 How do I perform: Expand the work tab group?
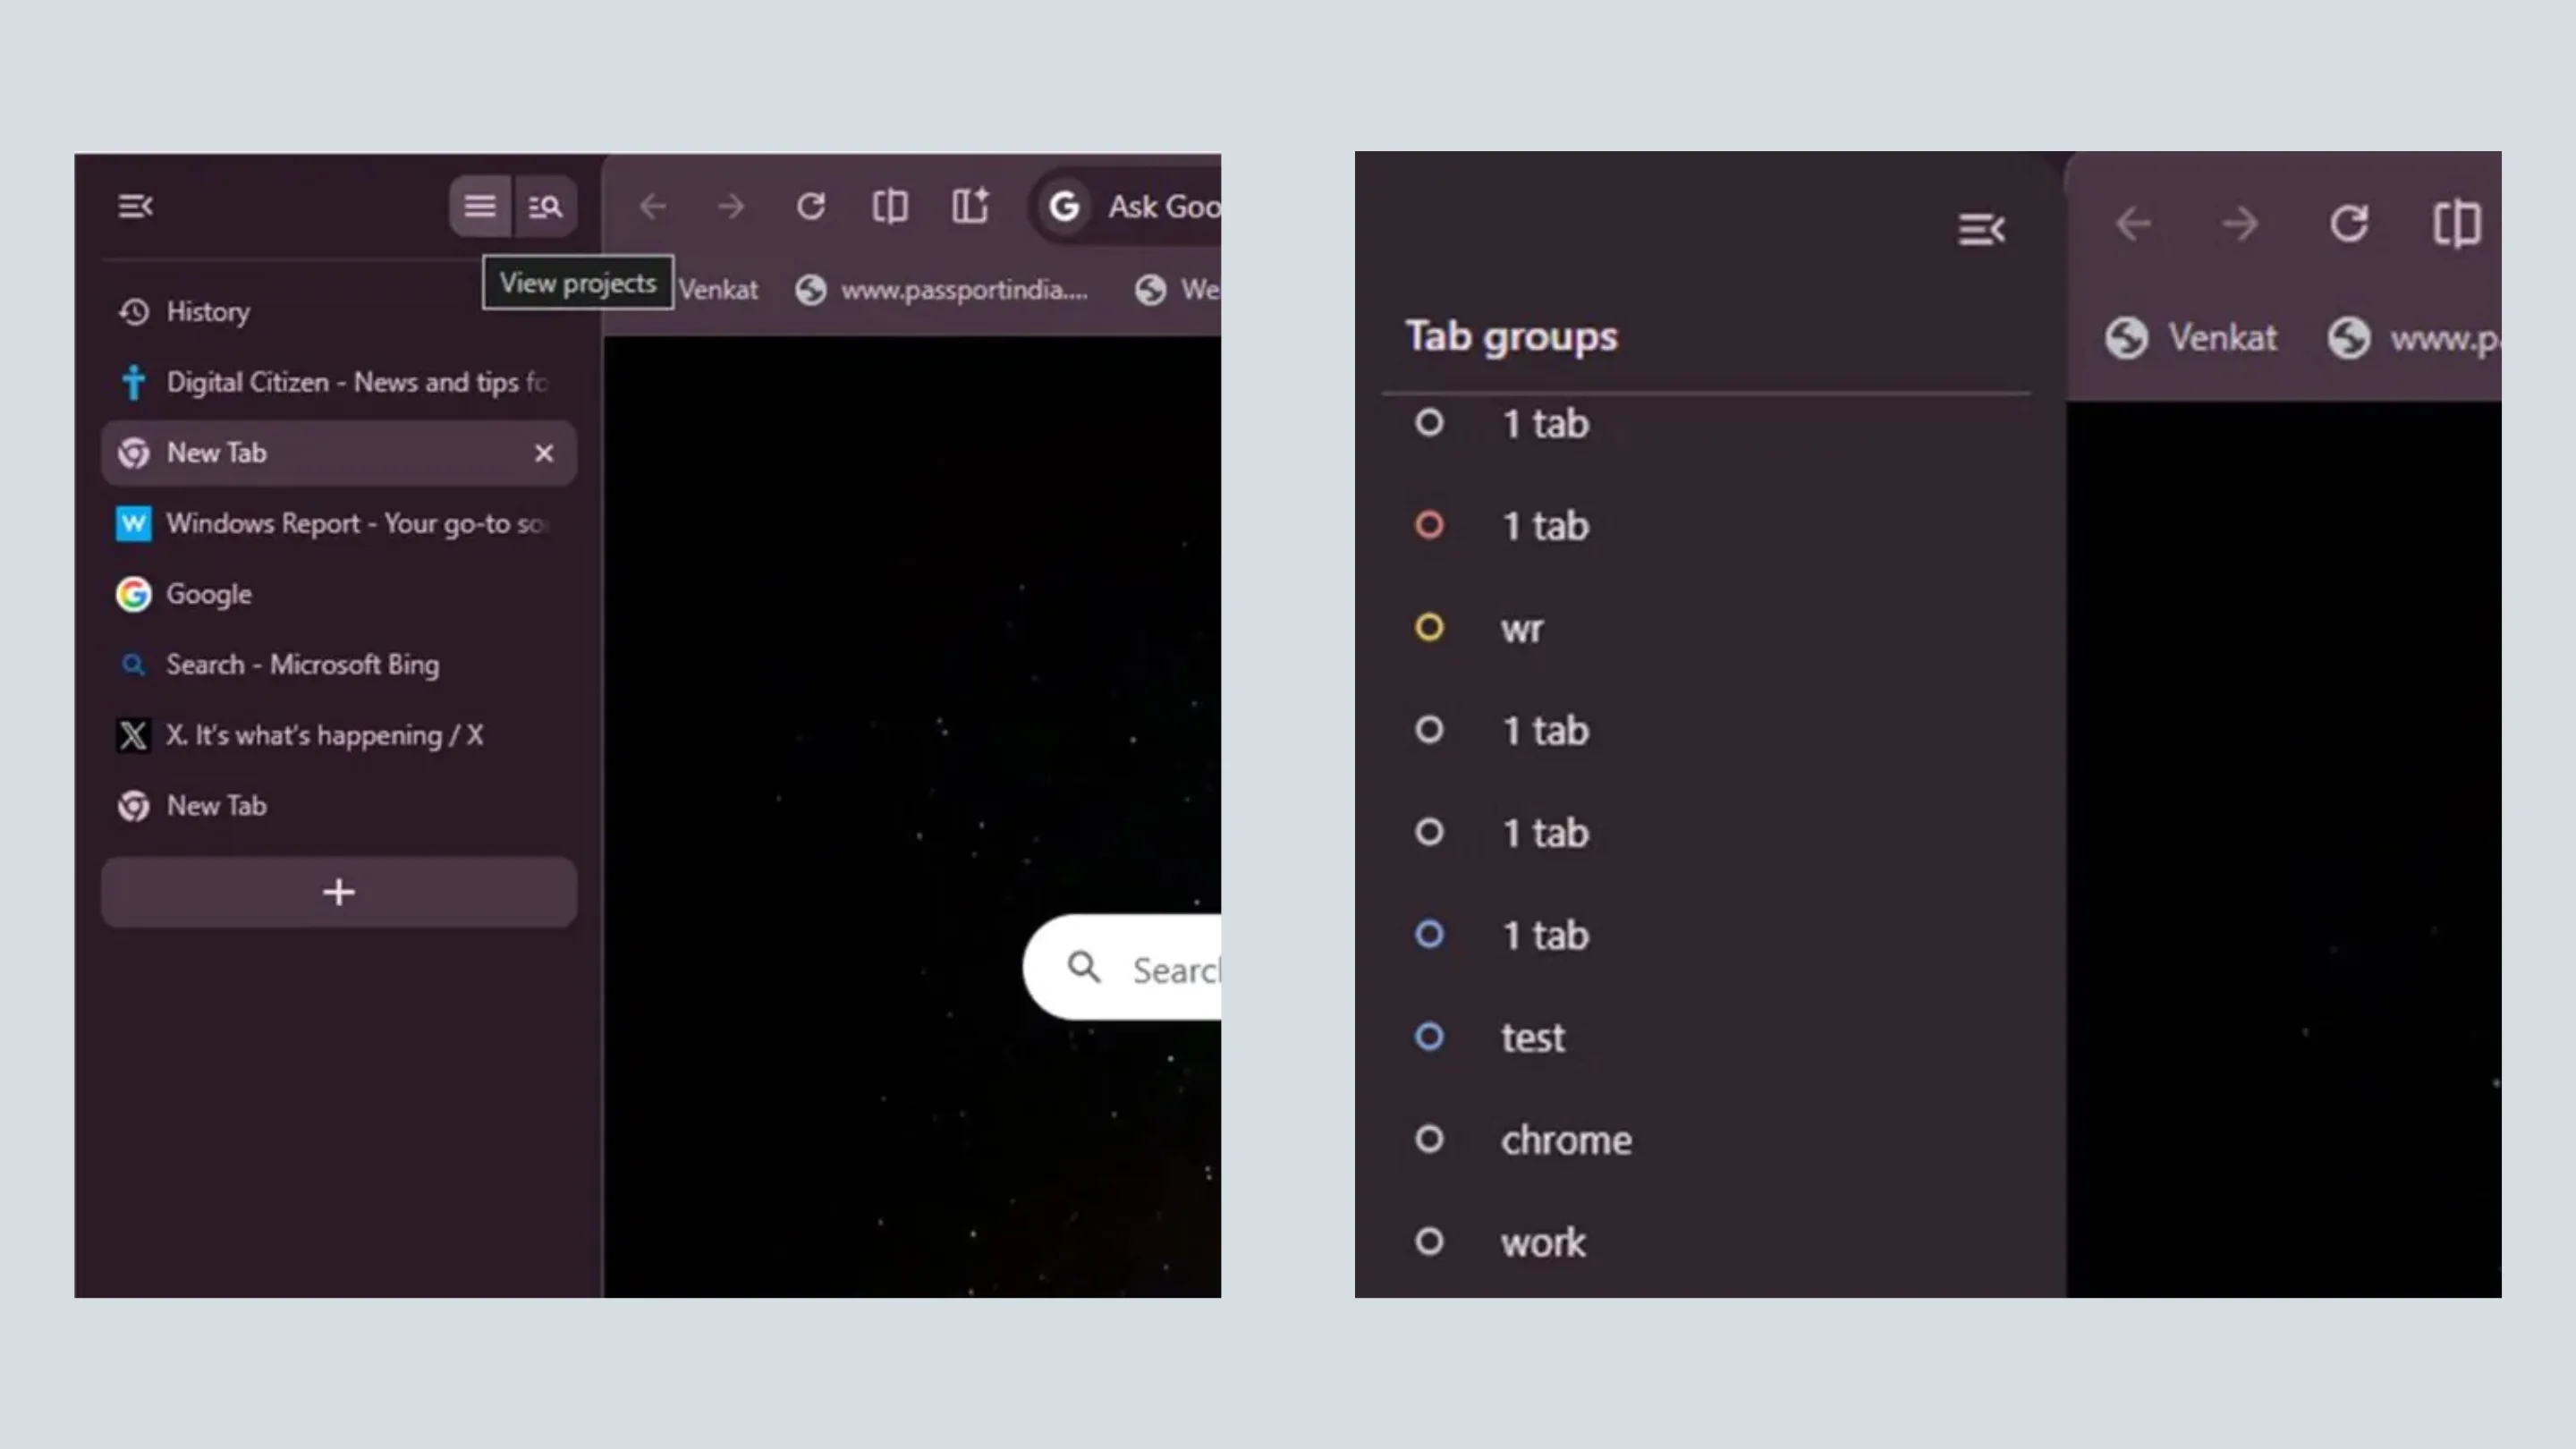coord(1543,1242)
